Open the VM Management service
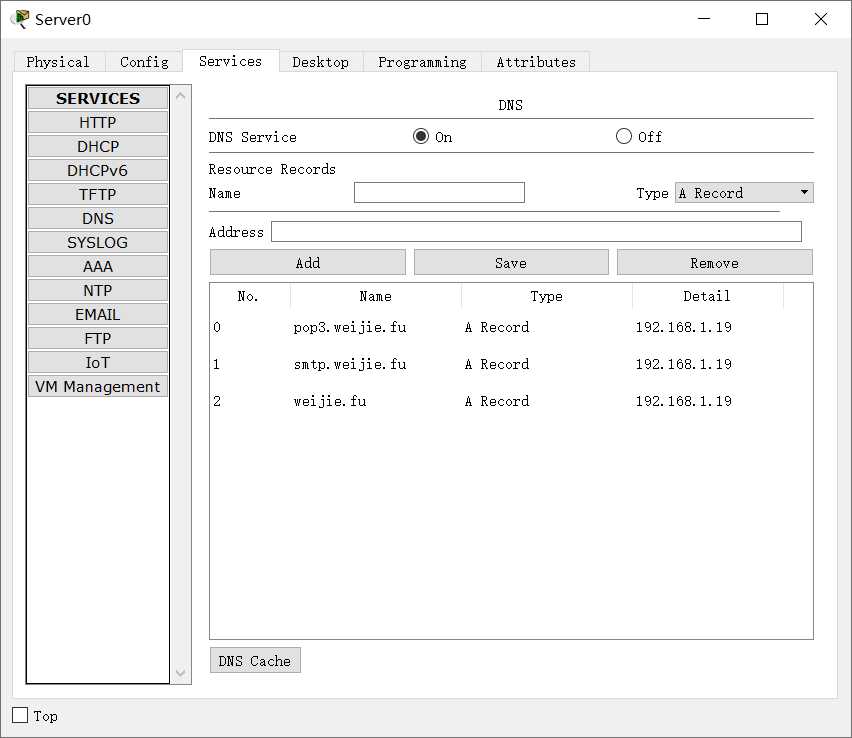 [x=98, y=386]
